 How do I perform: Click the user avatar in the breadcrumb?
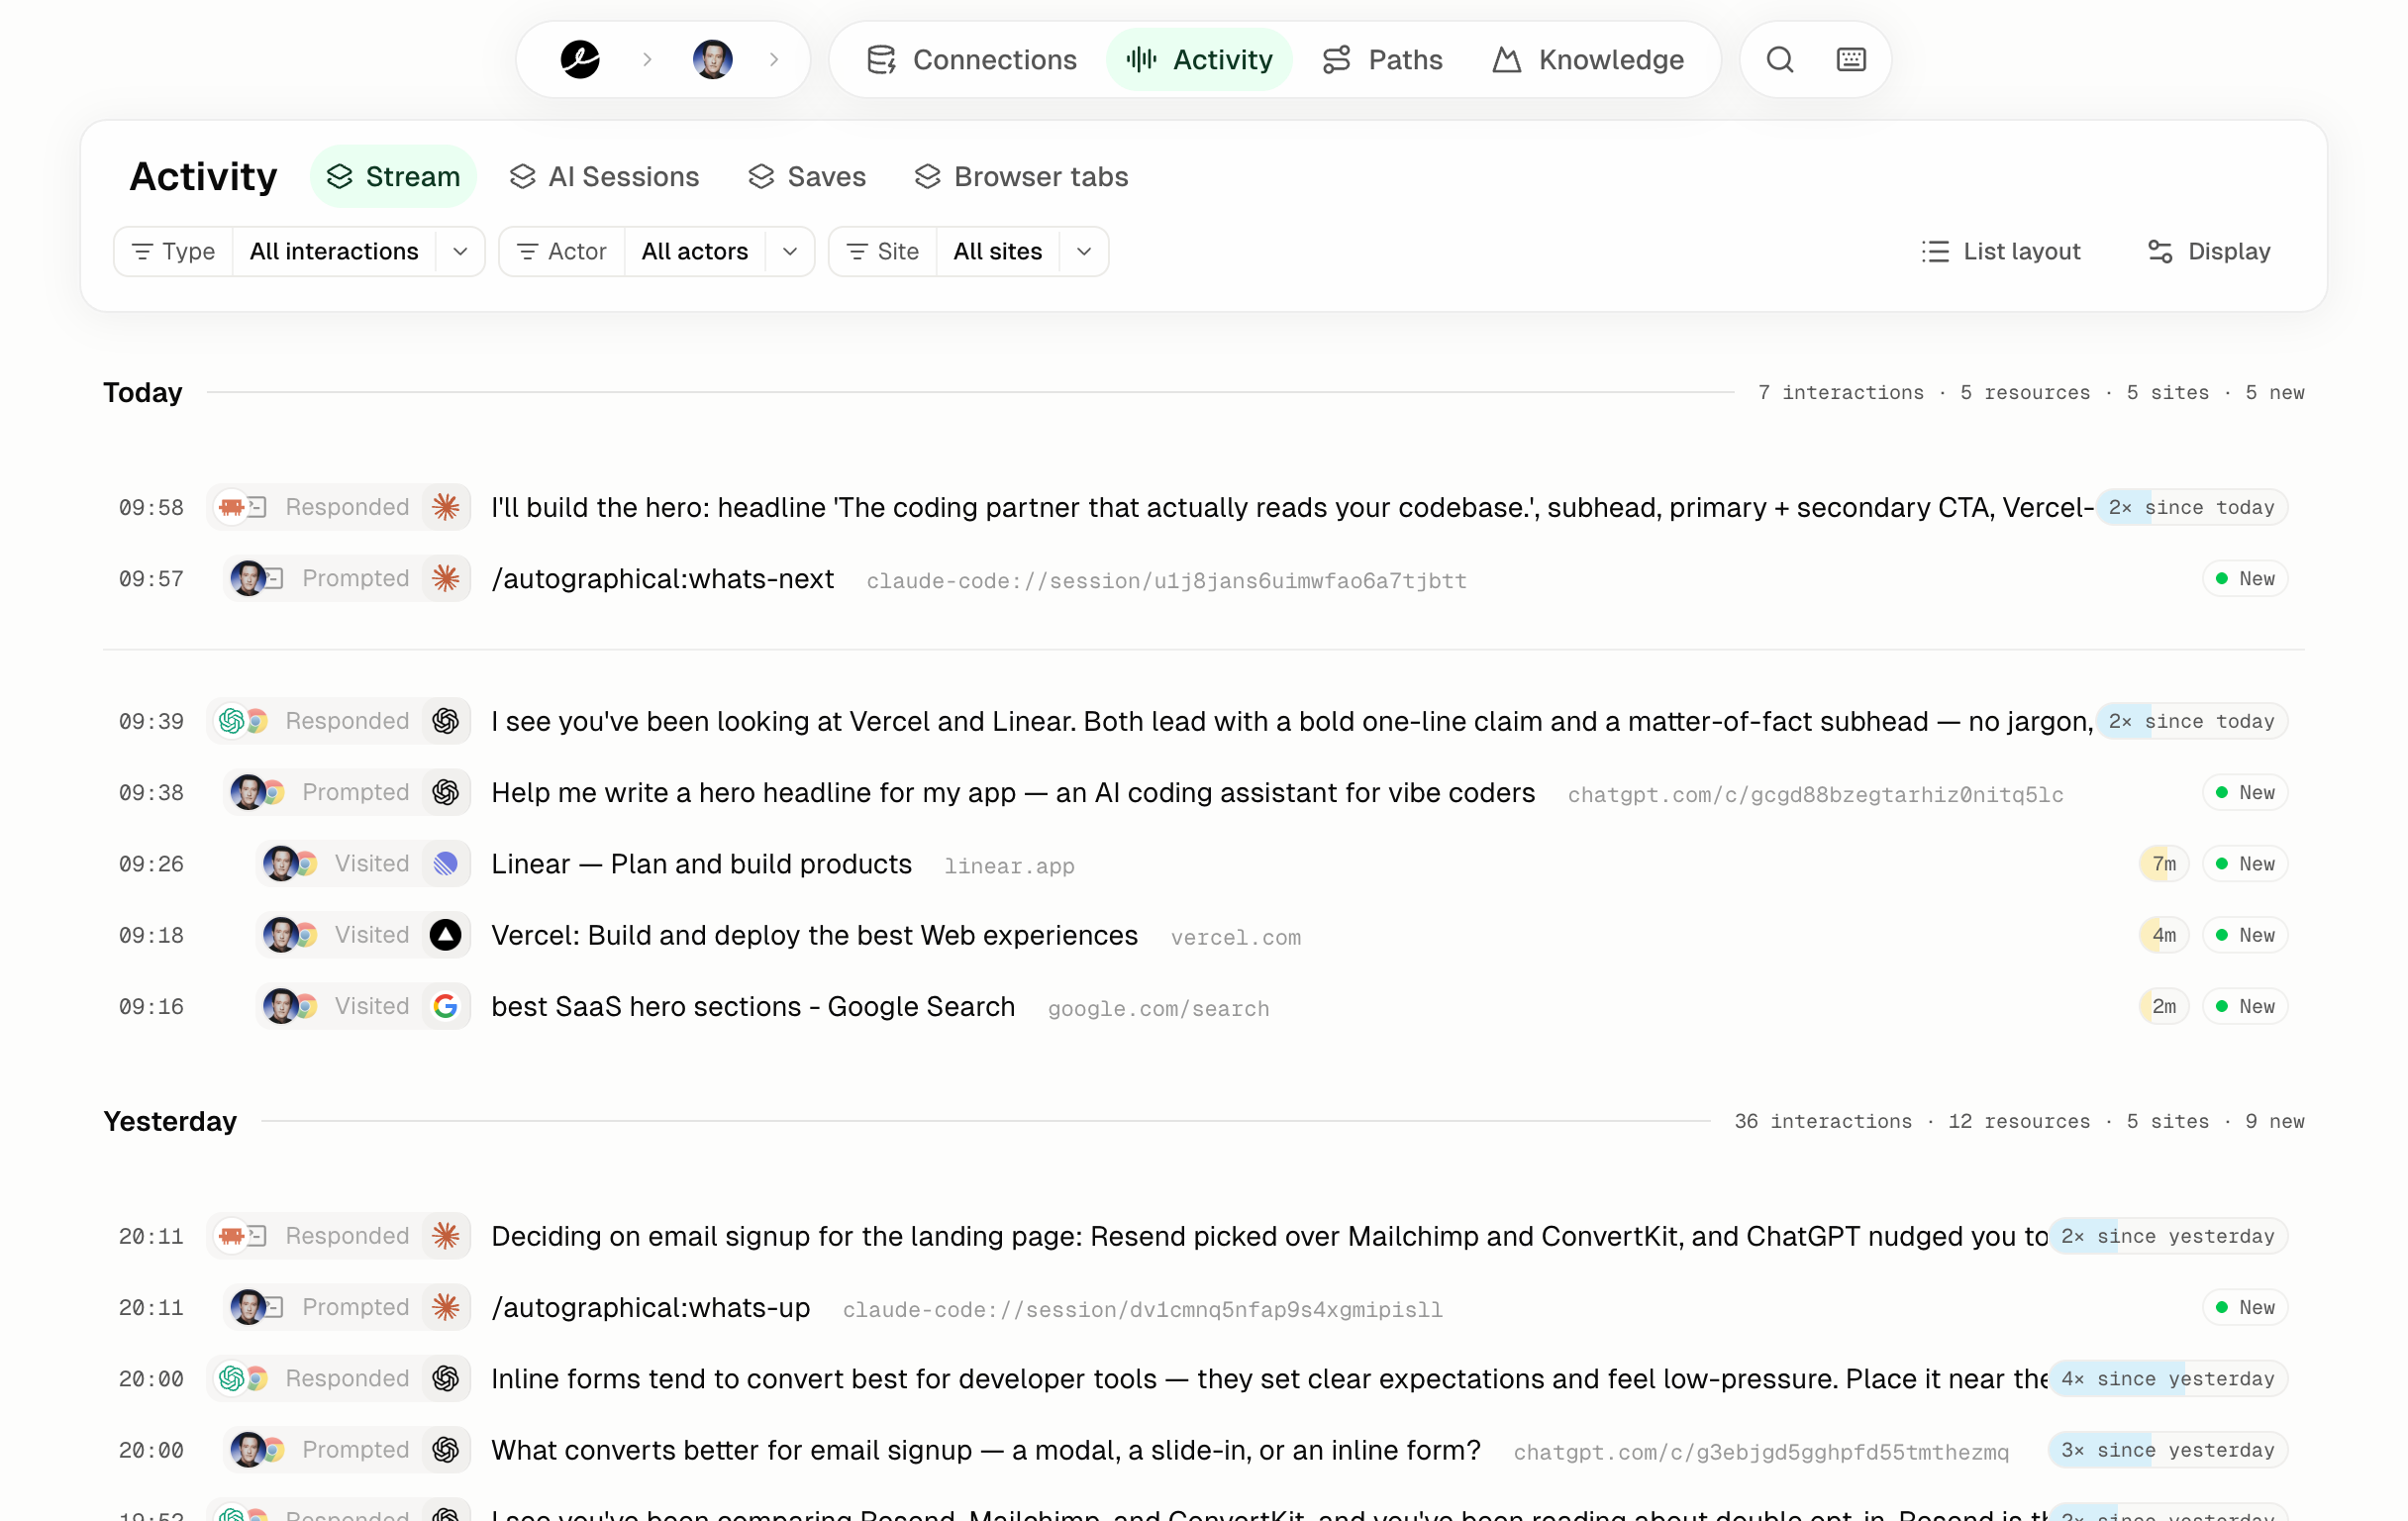pos(713,60)
